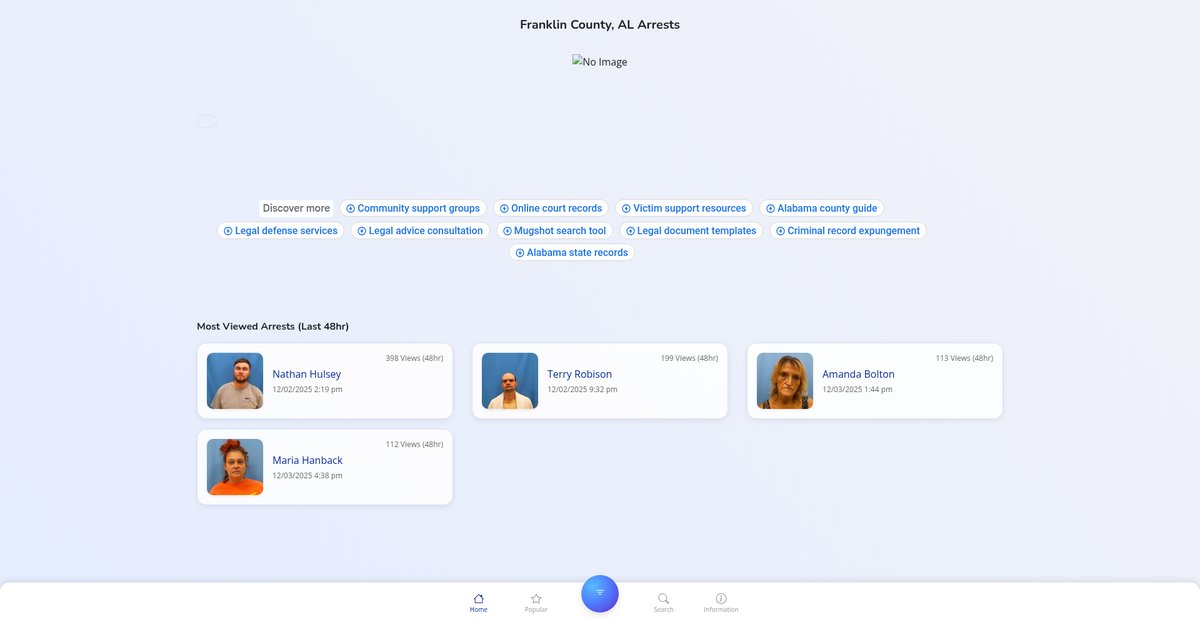
Task: Open the Legal document templates link
Action: tap(691, 230)
